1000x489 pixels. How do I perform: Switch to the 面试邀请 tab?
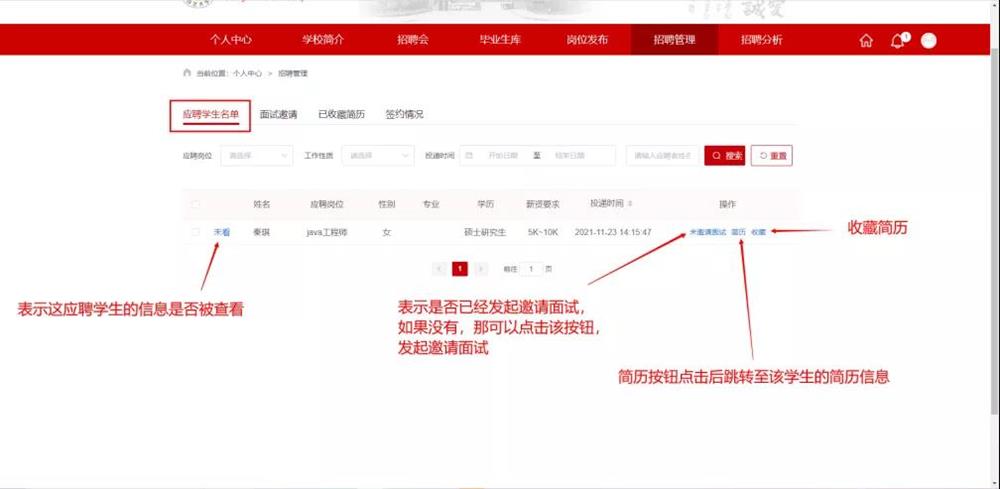[278, 114]
